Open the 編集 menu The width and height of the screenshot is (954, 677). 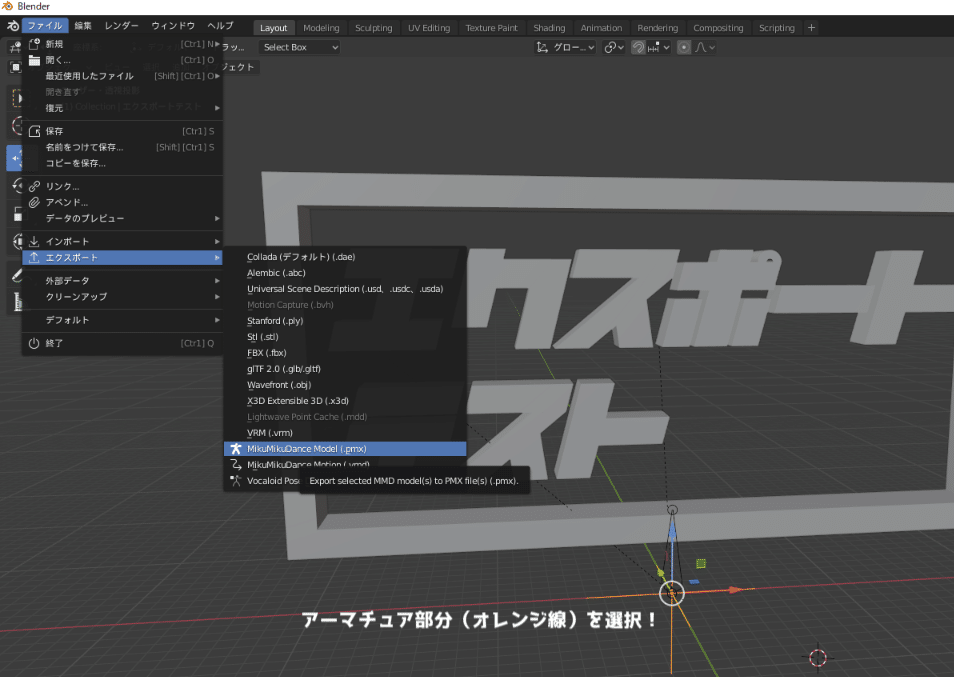pyautogui.click(x=83, y=26)
